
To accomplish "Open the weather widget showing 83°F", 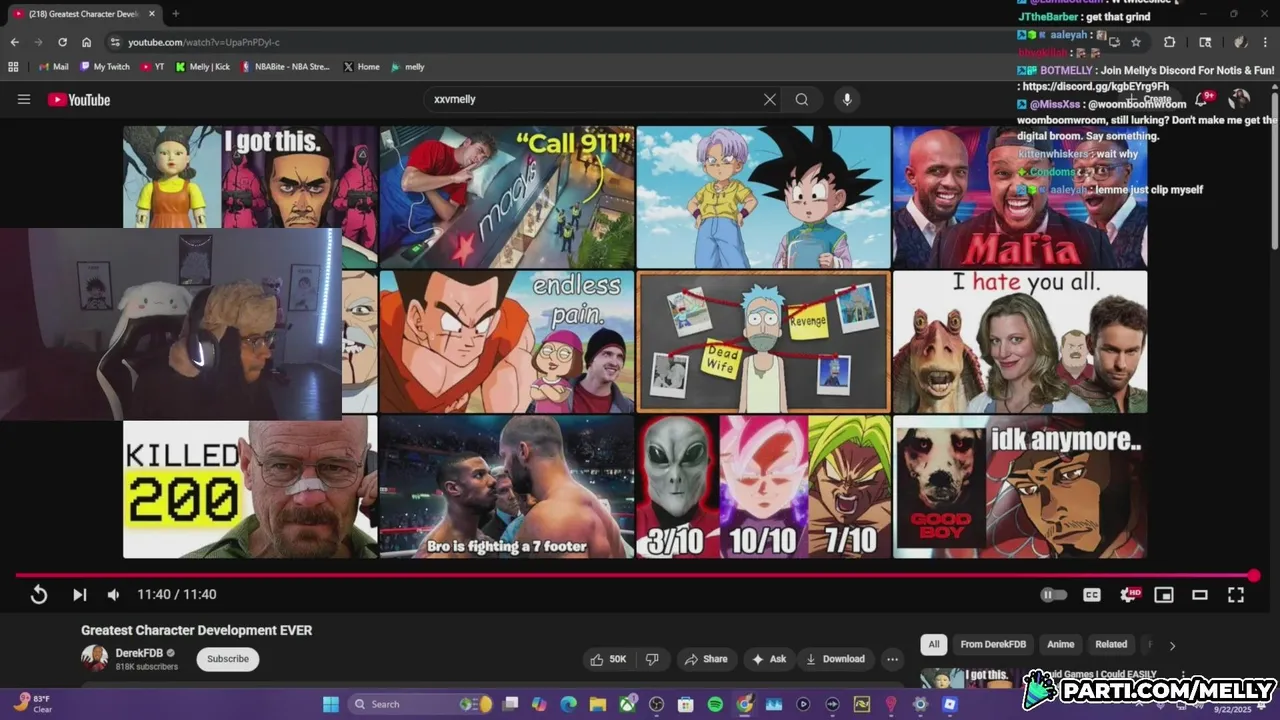I will [32, 704].
